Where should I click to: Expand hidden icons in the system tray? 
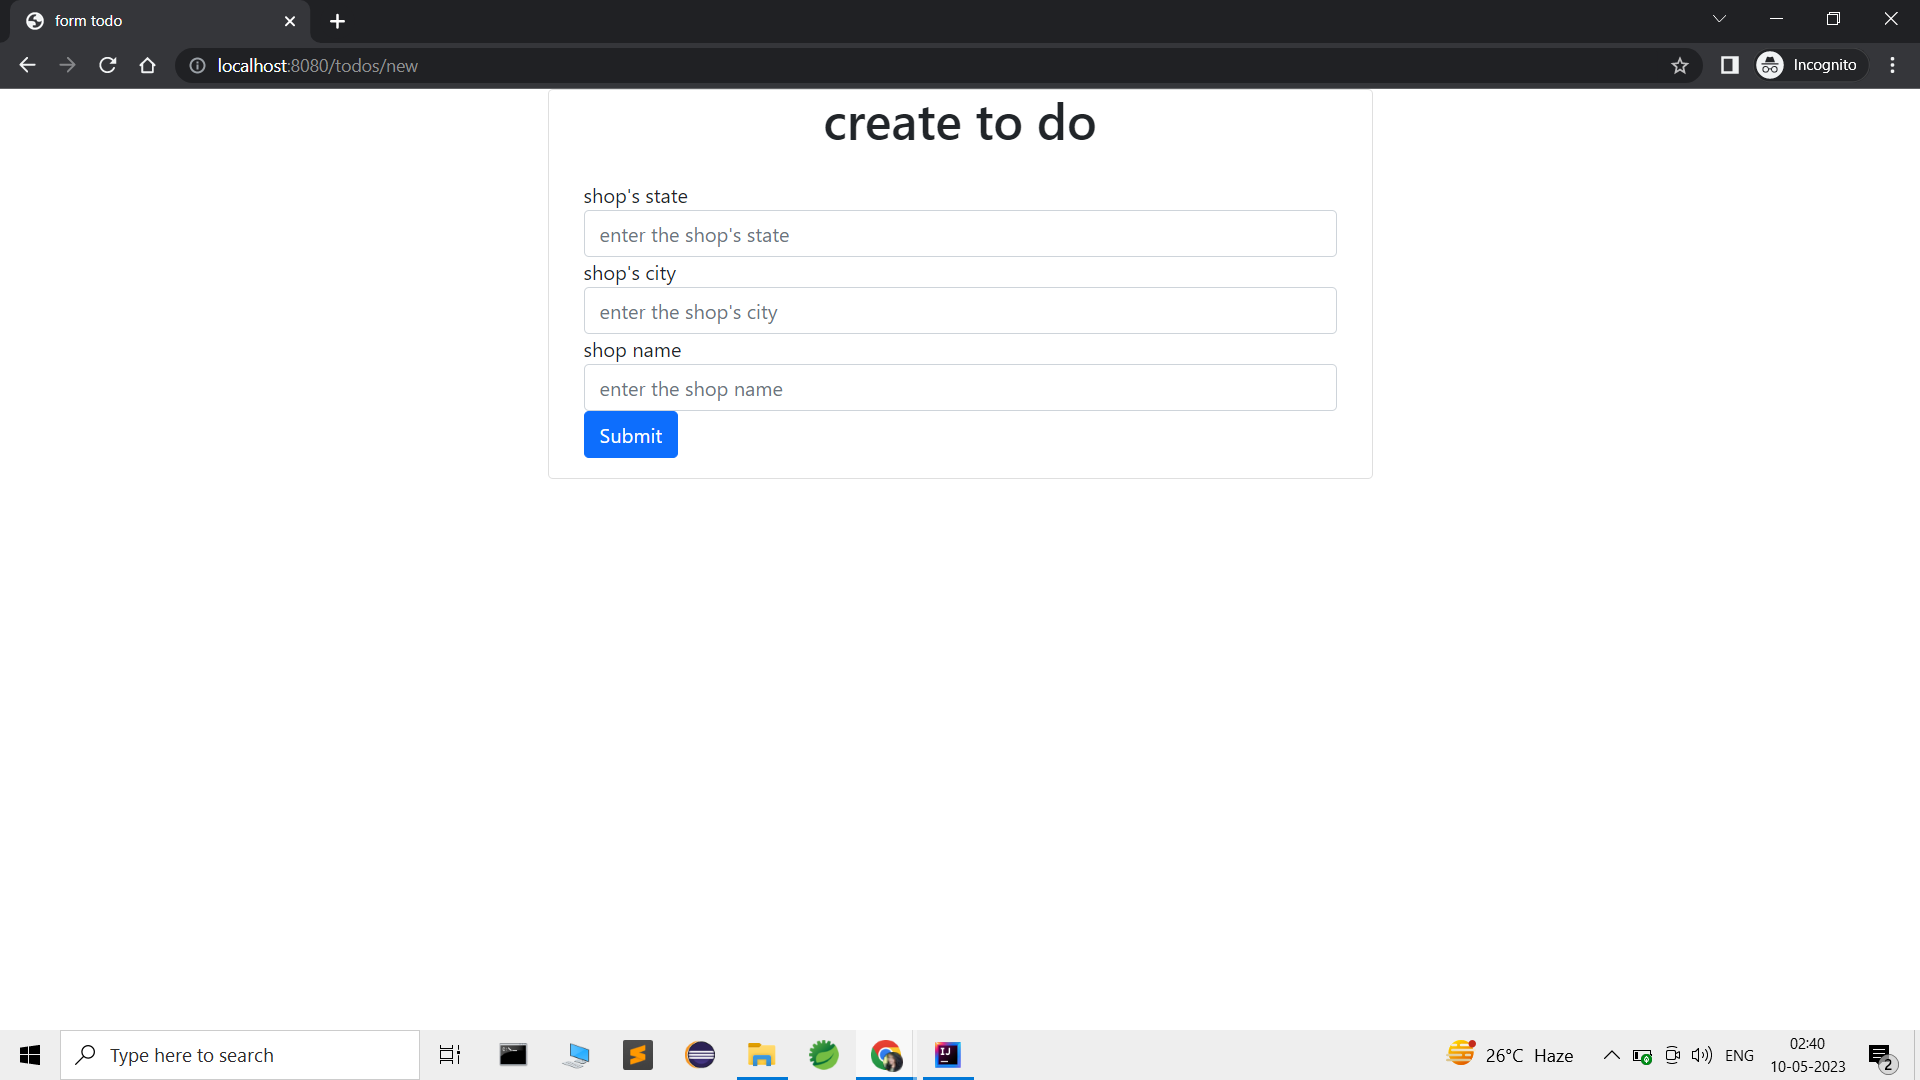click(1610, 1055)
